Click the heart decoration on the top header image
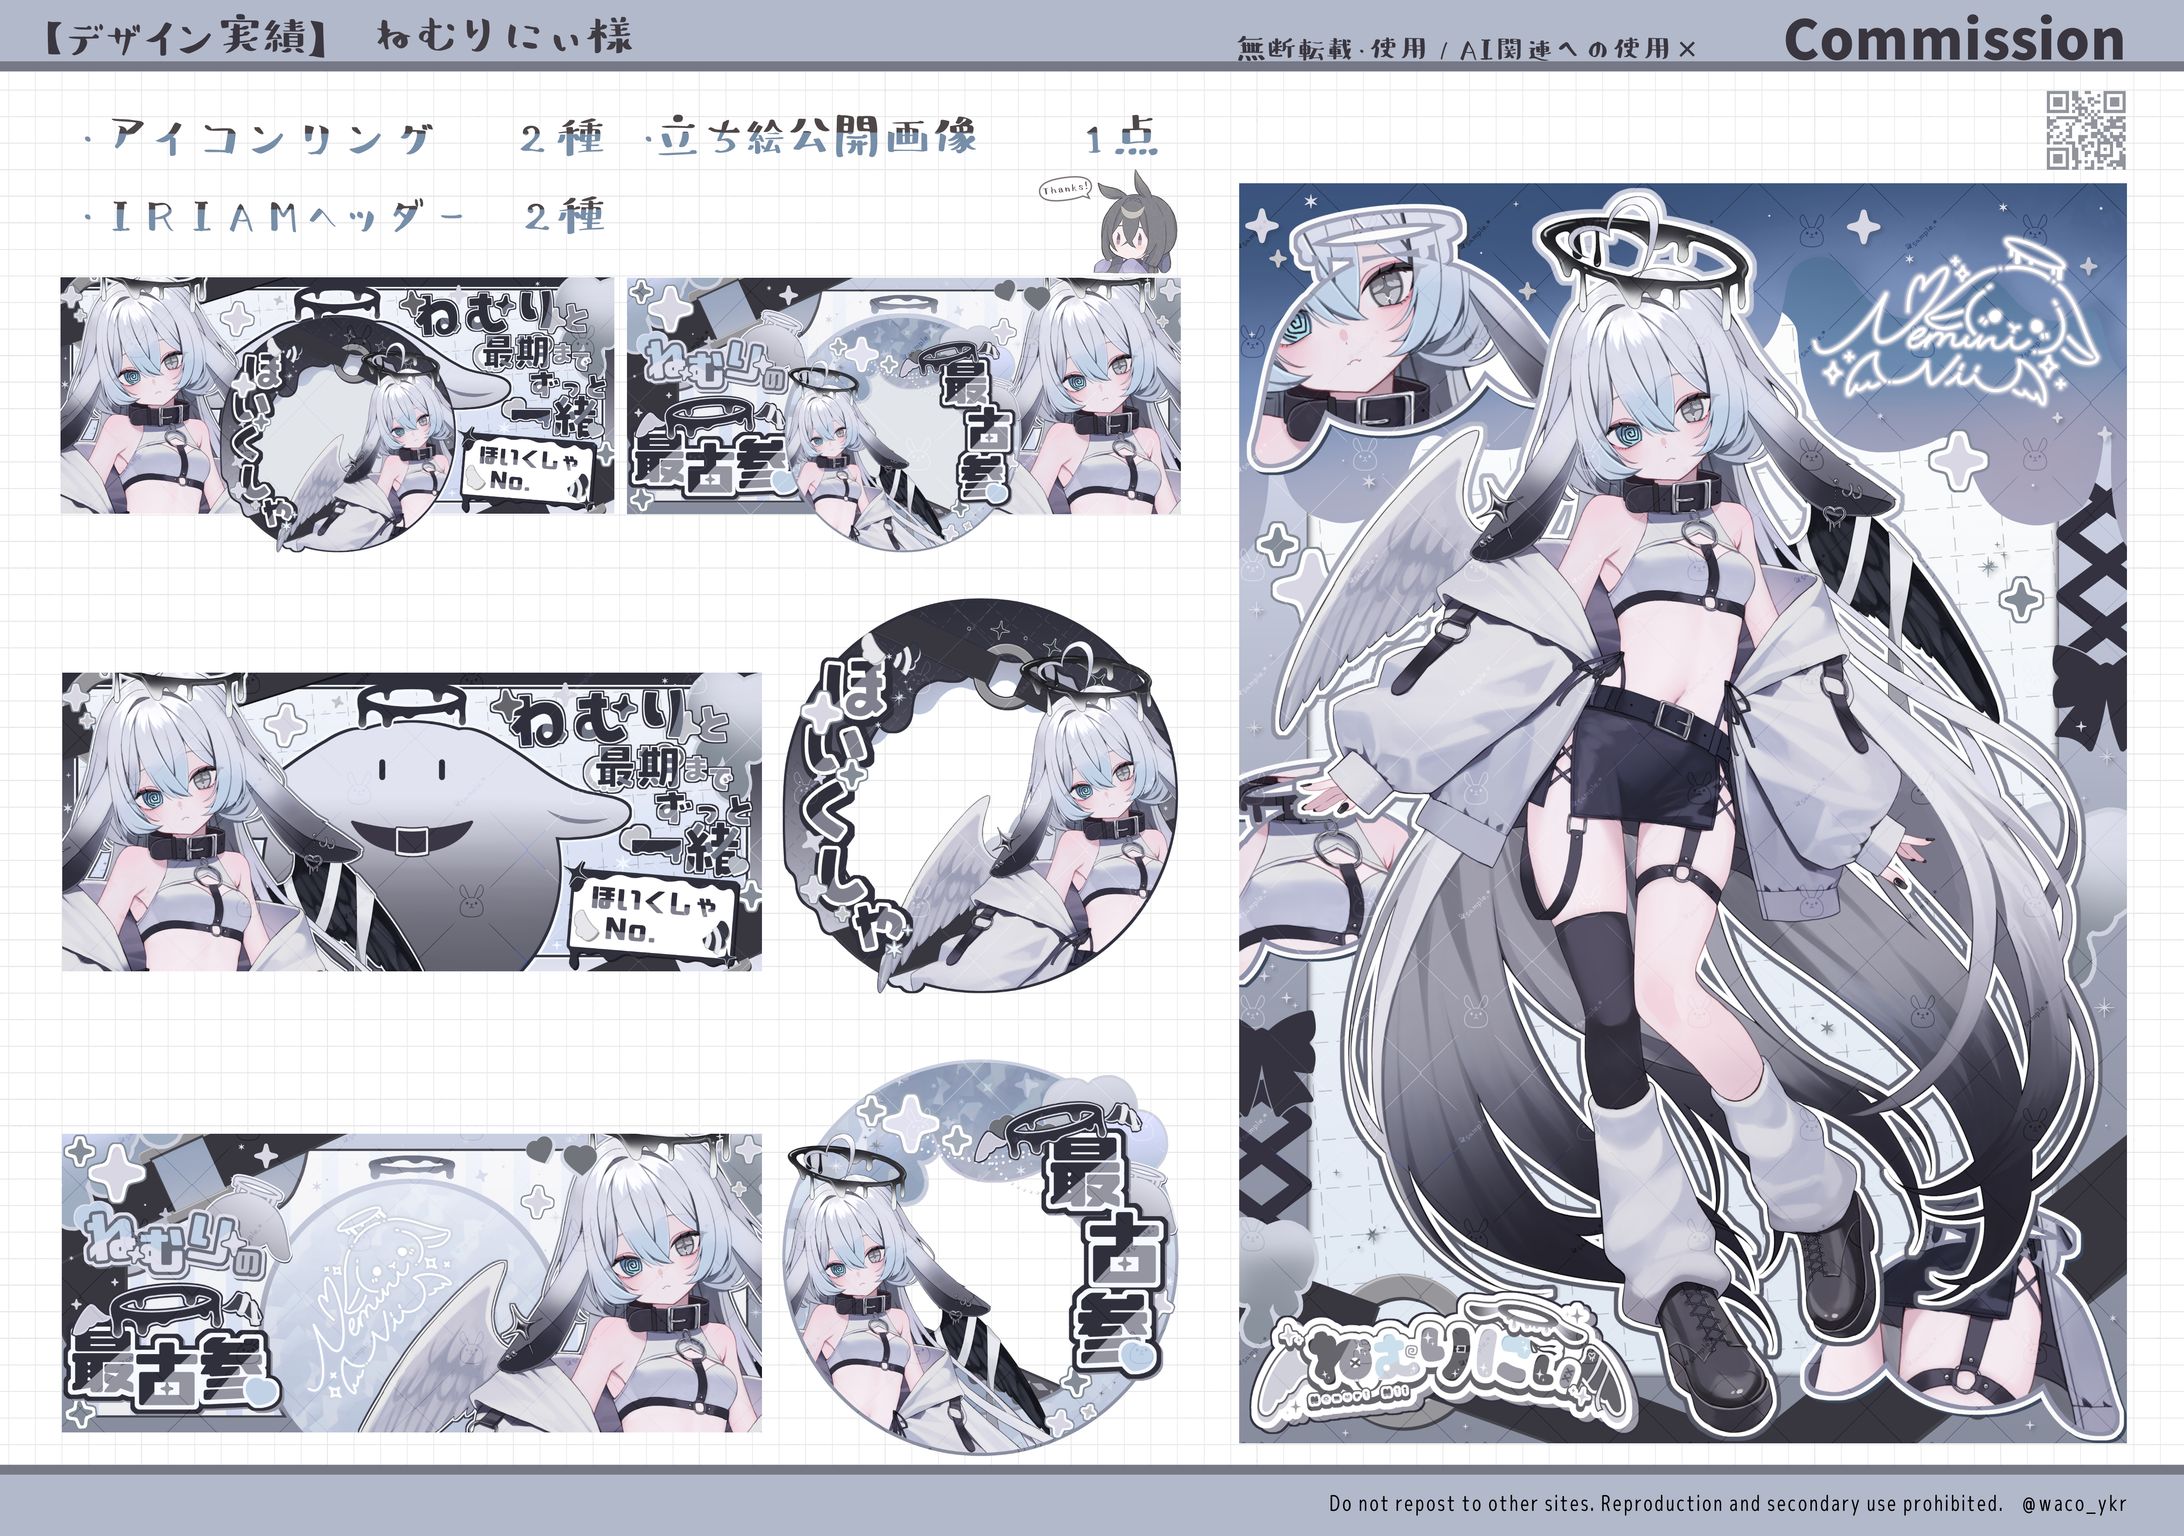 [x=1003, y=291]
